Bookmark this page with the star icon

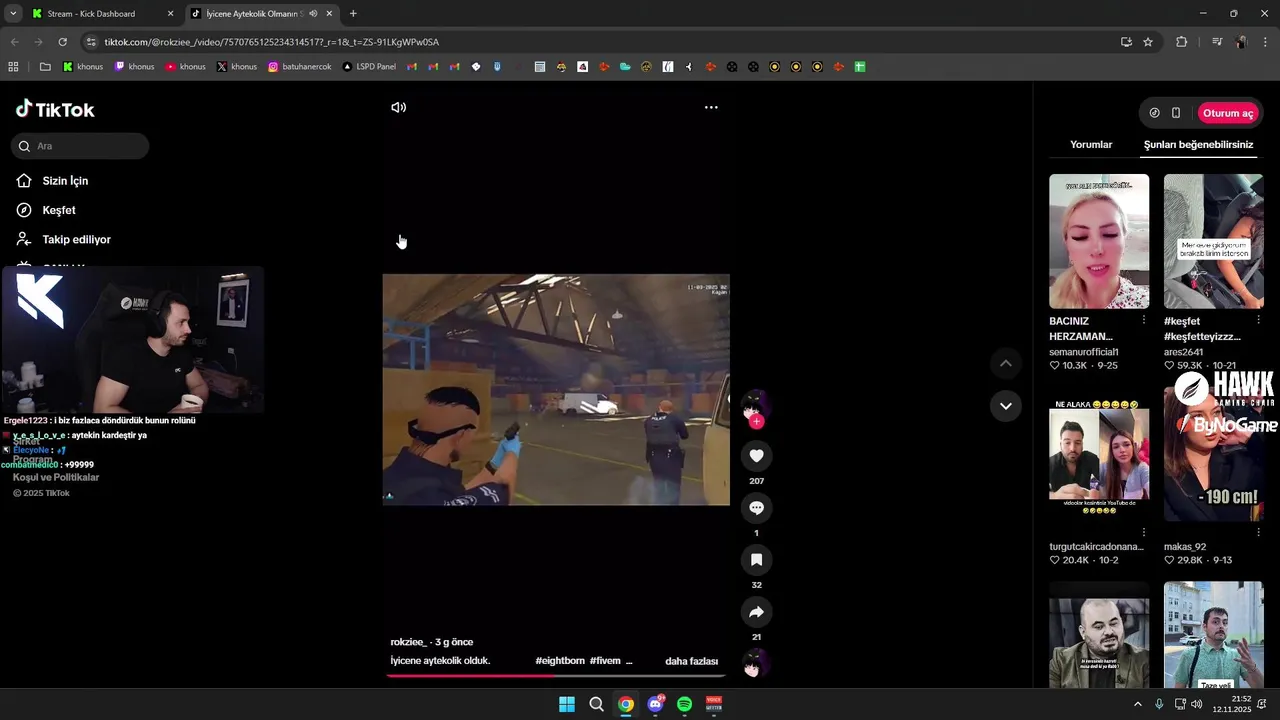pos(1148,42)
